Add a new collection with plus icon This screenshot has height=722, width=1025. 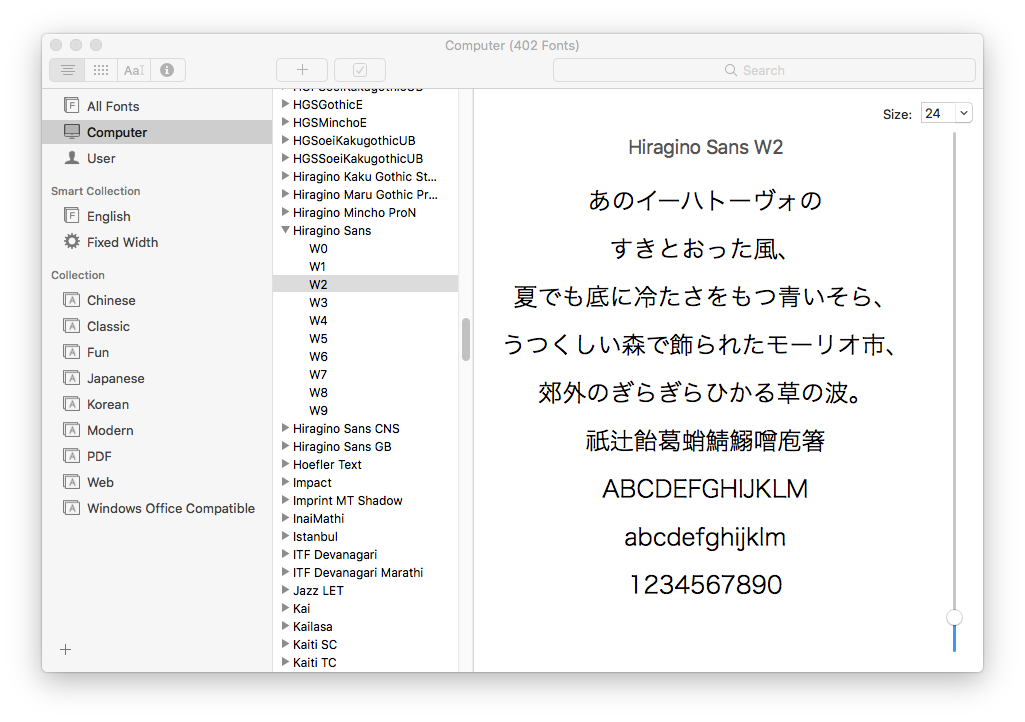coord(65,649)
